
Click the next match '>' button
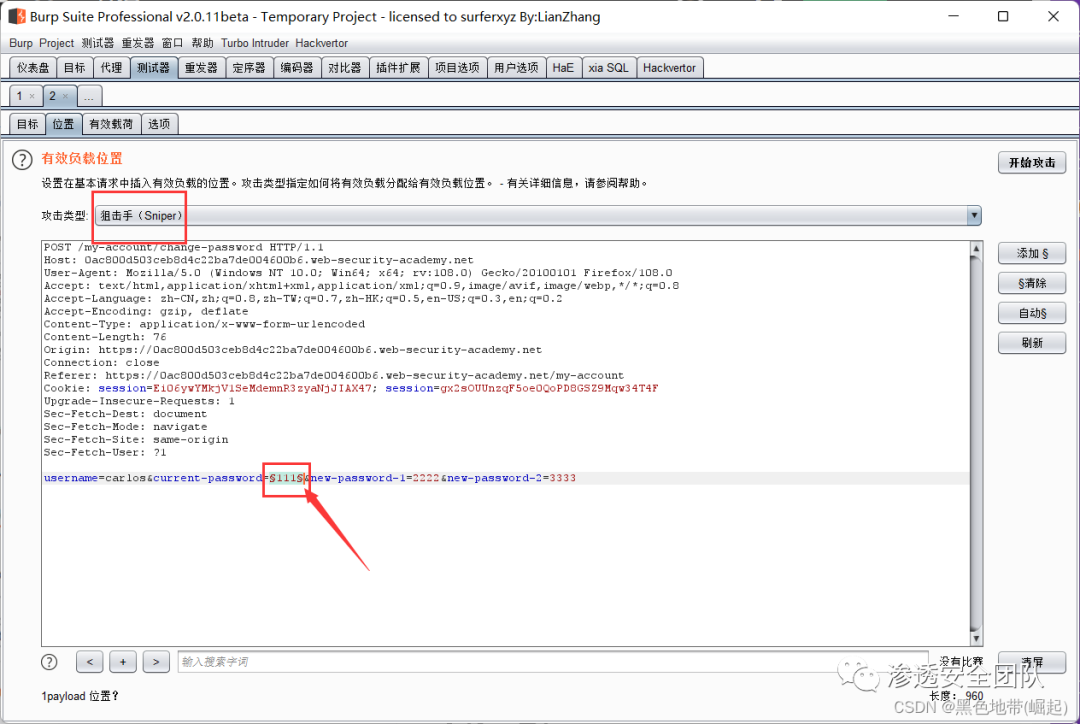[156, 662]
